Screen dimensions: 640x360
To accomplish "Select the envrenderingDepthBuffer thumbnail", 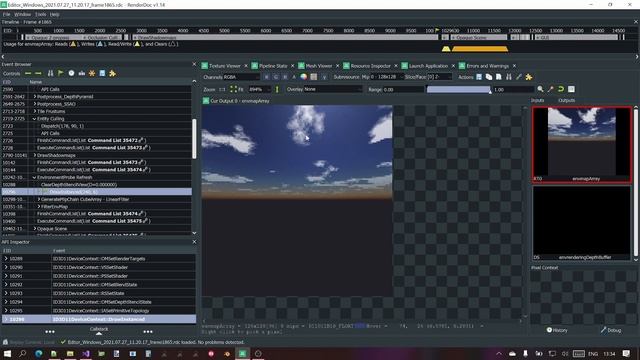I will tap(582, 223).
